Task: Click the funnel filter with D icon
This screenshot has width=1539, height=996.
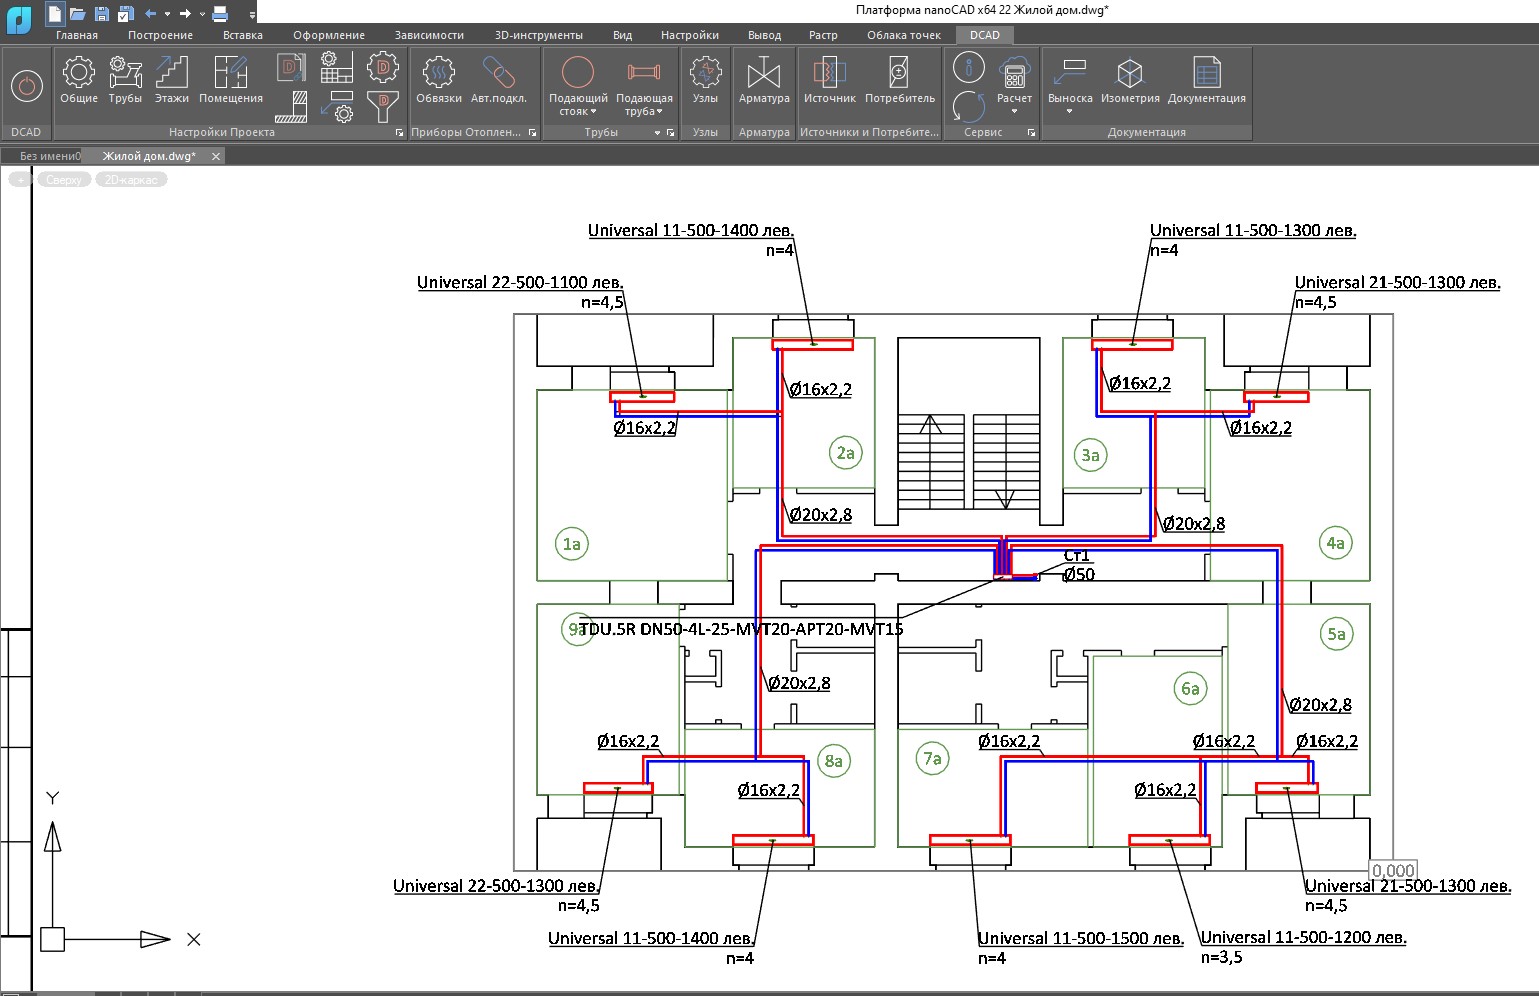Action: coord(383,106)
